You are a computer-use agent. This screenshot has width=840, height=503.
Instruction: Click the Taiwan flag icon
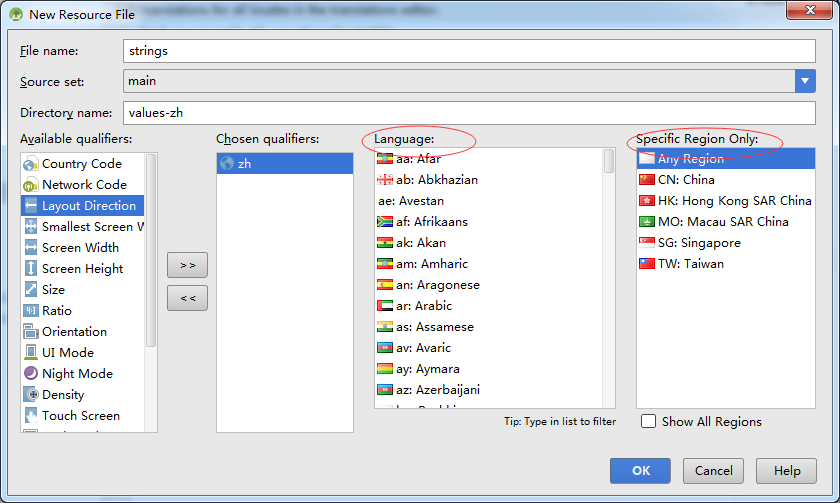[647, 264]
